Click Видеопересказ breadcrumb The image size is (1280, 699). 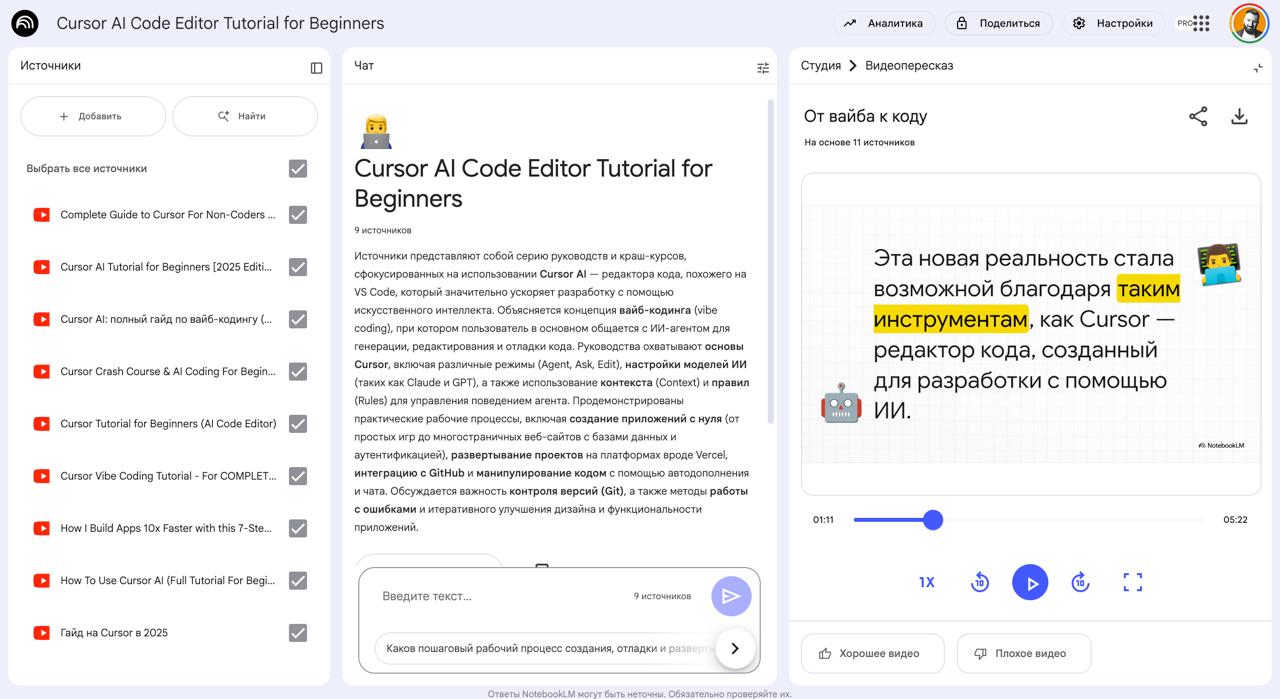tap(909, 66)
